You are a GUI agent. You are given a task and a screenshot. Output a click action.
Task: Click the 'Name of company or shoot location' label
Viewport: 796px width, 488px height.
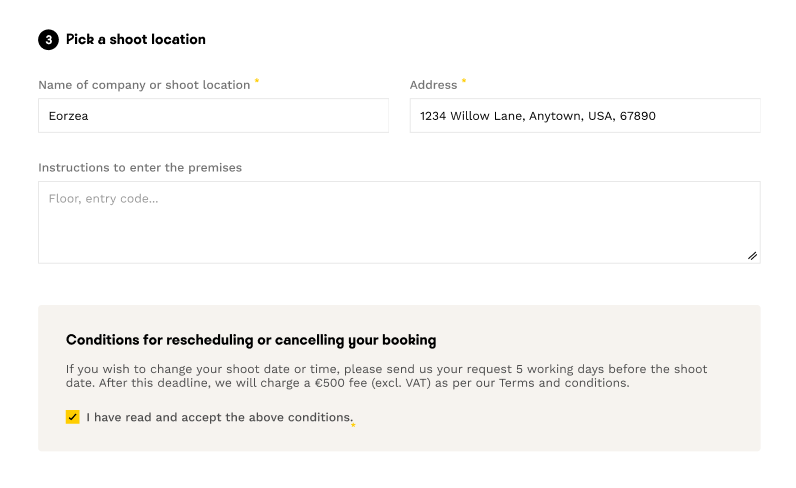point(144,85)
